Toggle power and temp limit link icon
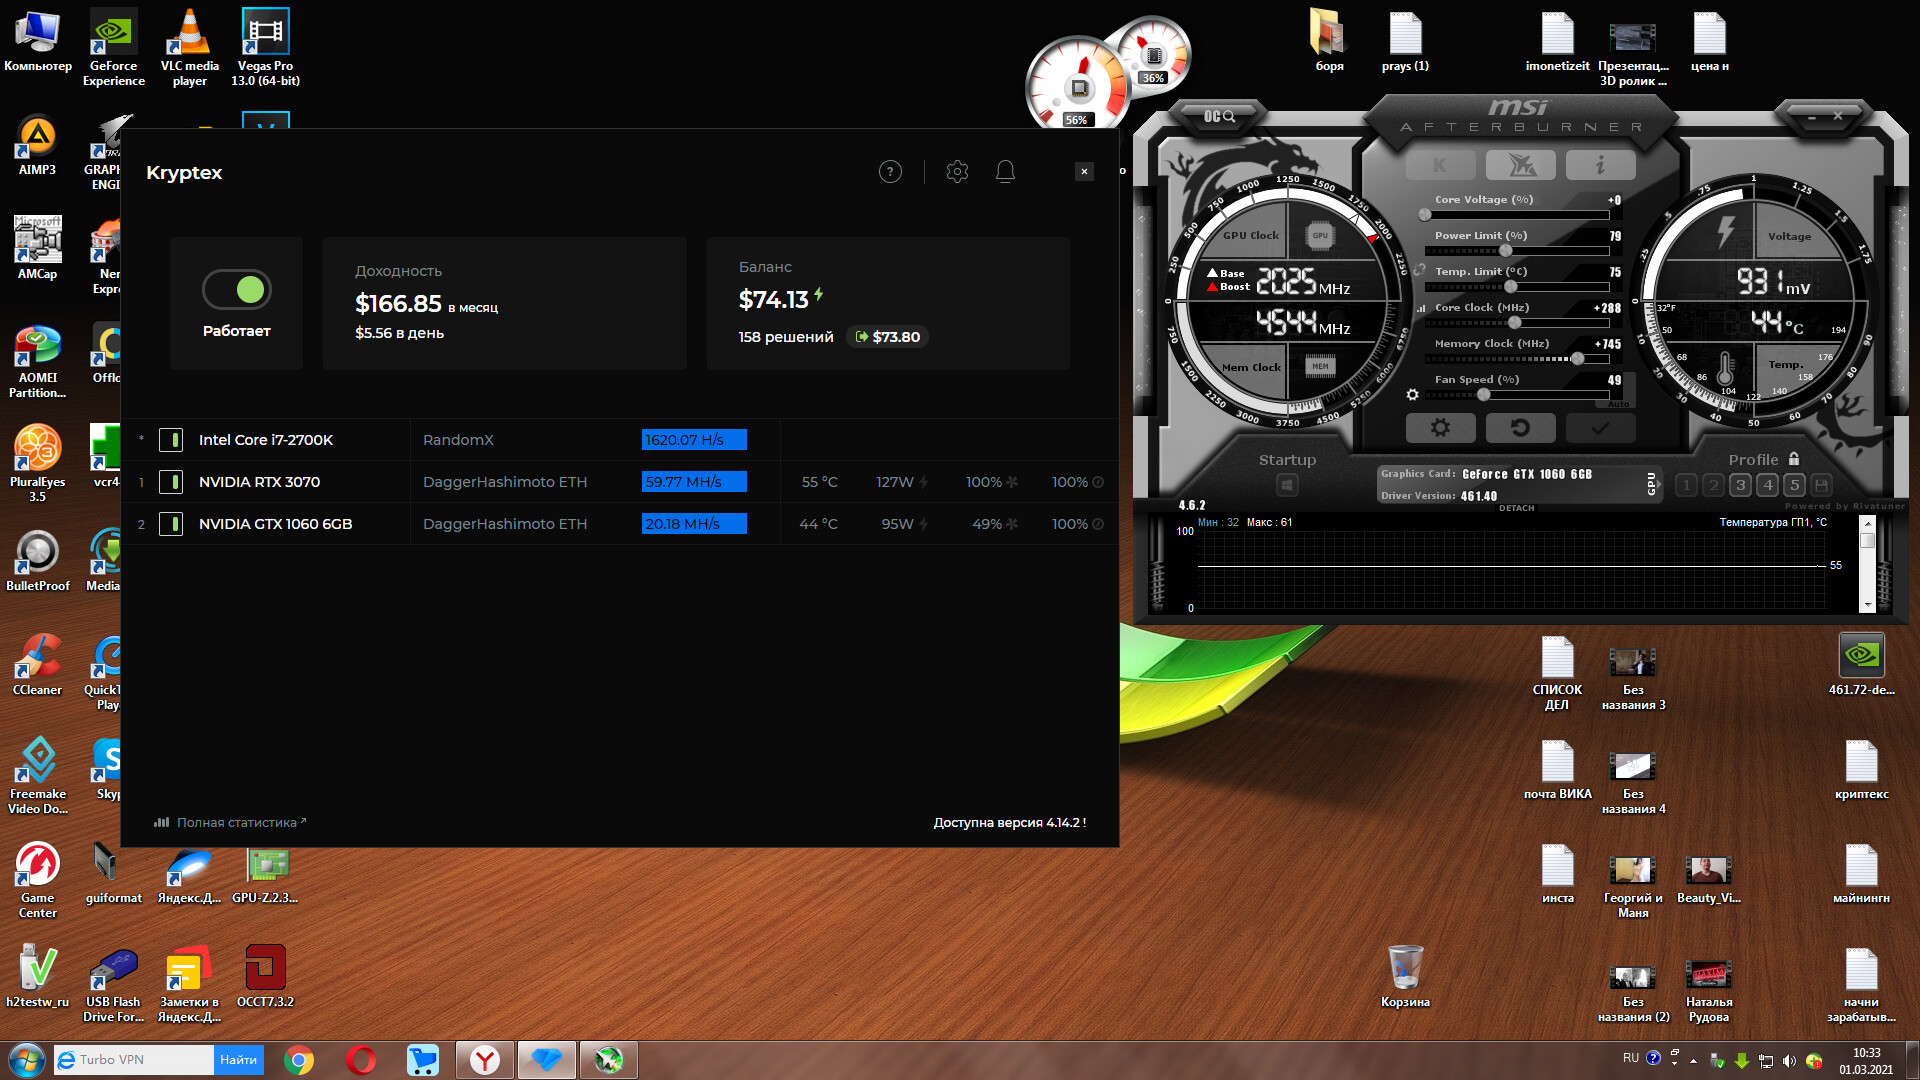This screenshot has width=1920, height=1080. pos(1419,270)
